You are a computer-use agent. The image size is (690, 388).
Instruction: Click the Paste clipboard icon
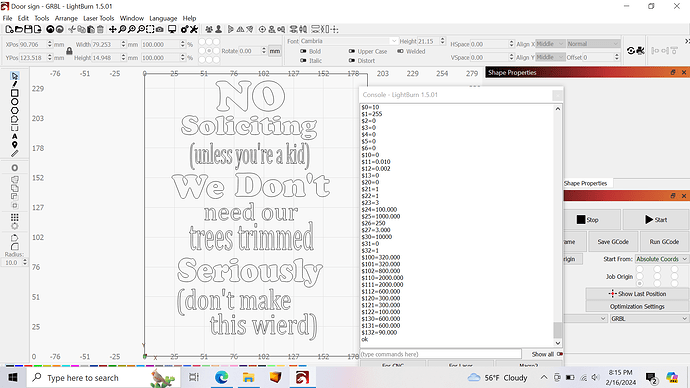(x=91, y=29)
